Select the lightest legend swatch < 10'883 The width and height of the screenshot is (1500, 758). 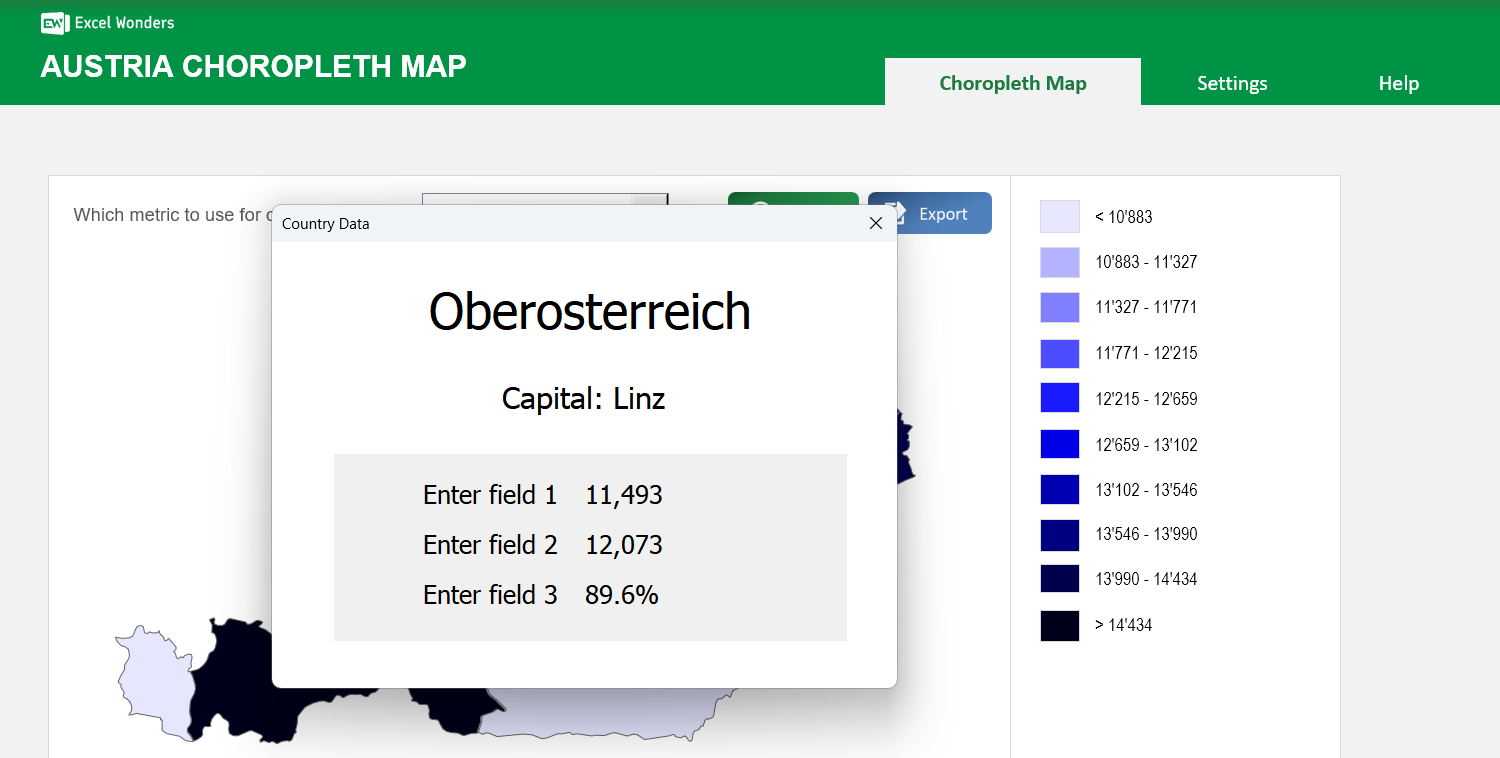[1059, 216]
